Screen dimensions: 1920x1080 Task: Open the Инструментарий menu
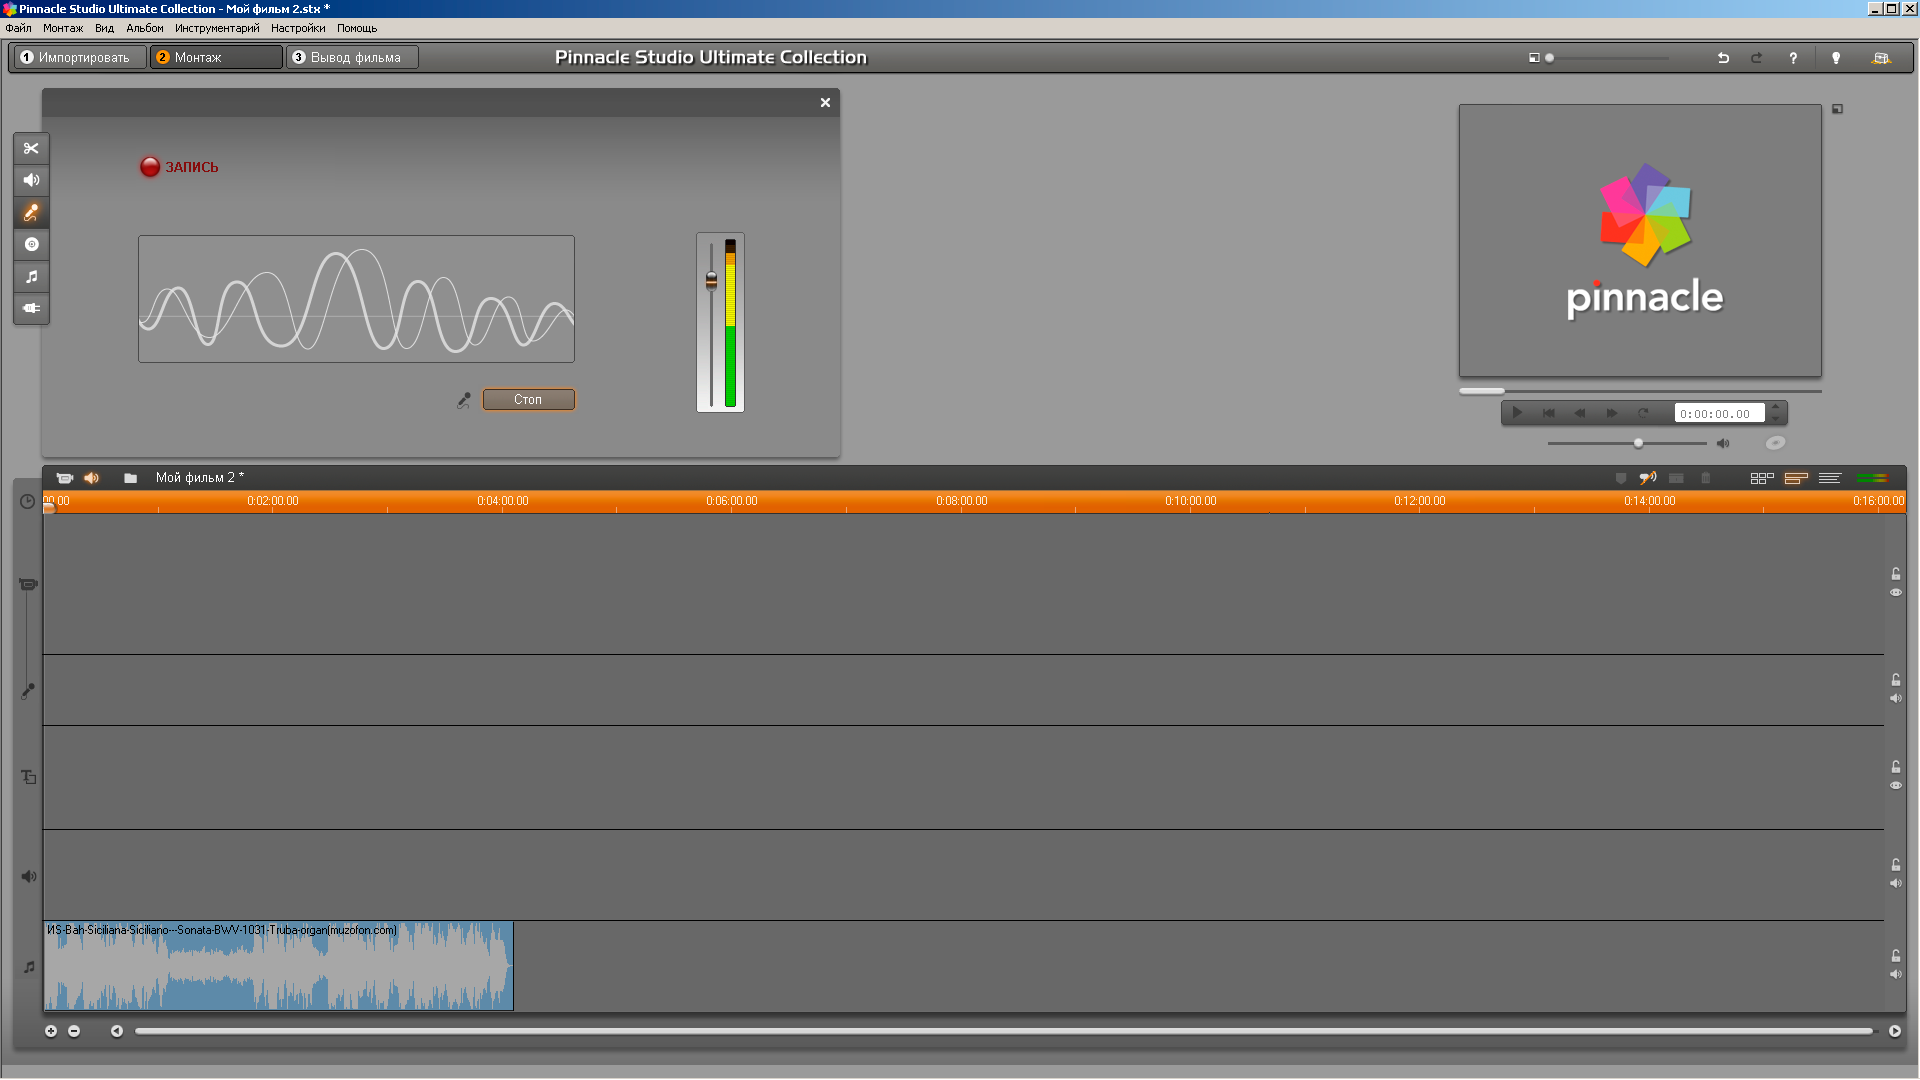coord(217,28)
